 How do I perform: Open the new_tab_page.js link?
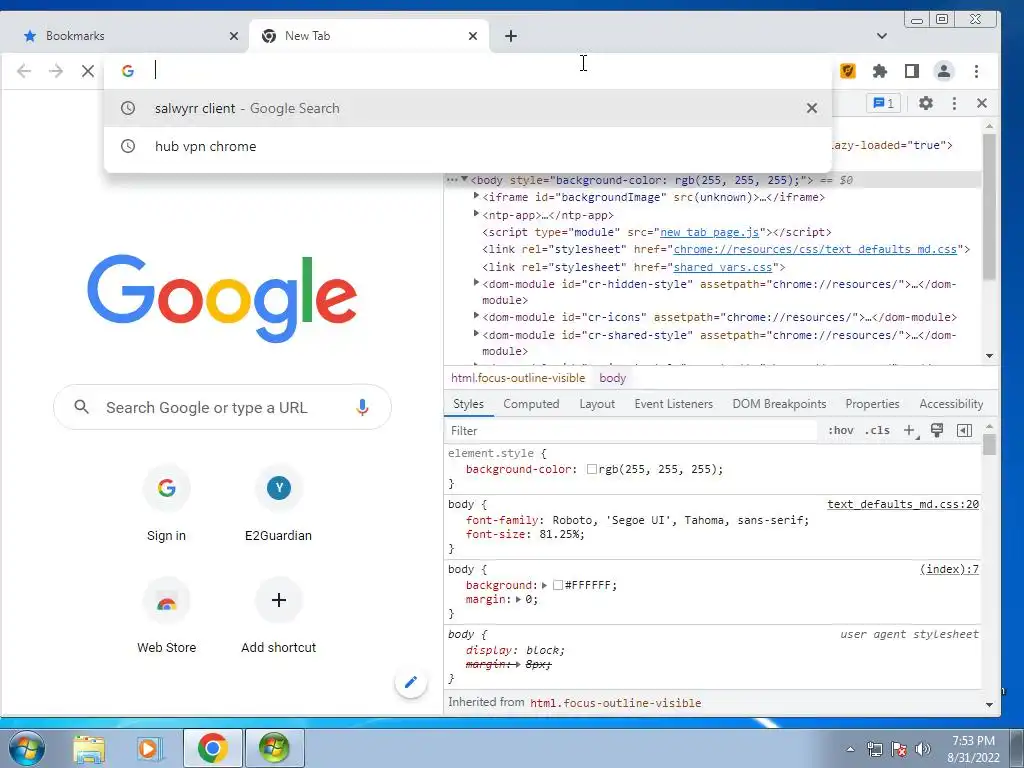tap(709, 232)
